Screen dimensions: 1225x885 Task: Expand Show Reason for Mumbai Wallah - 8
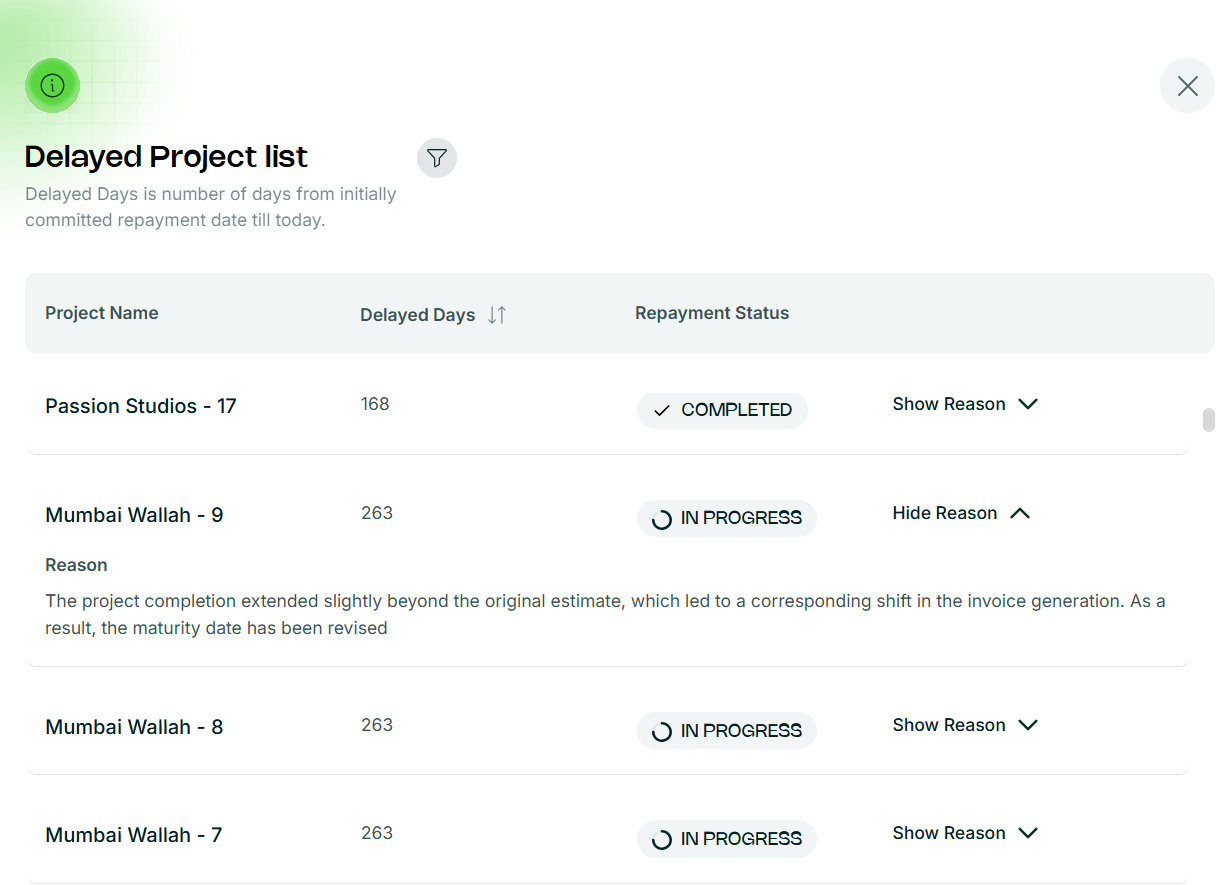tap(965, 725)
